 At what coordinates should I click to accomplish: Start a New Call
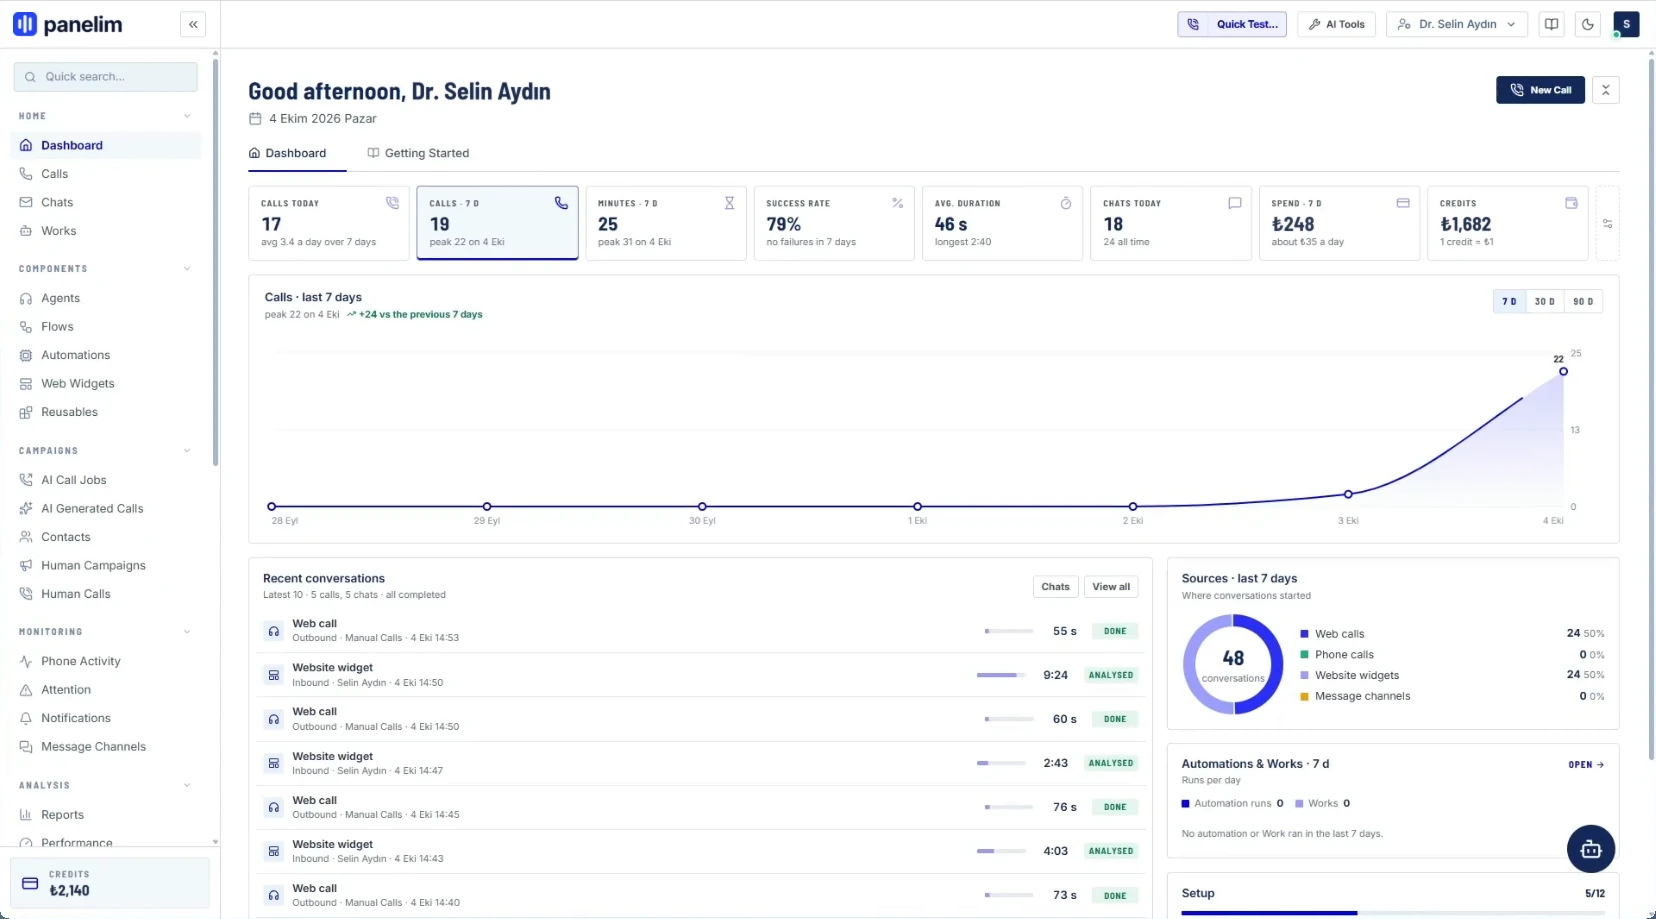[x=1540, y=90]
